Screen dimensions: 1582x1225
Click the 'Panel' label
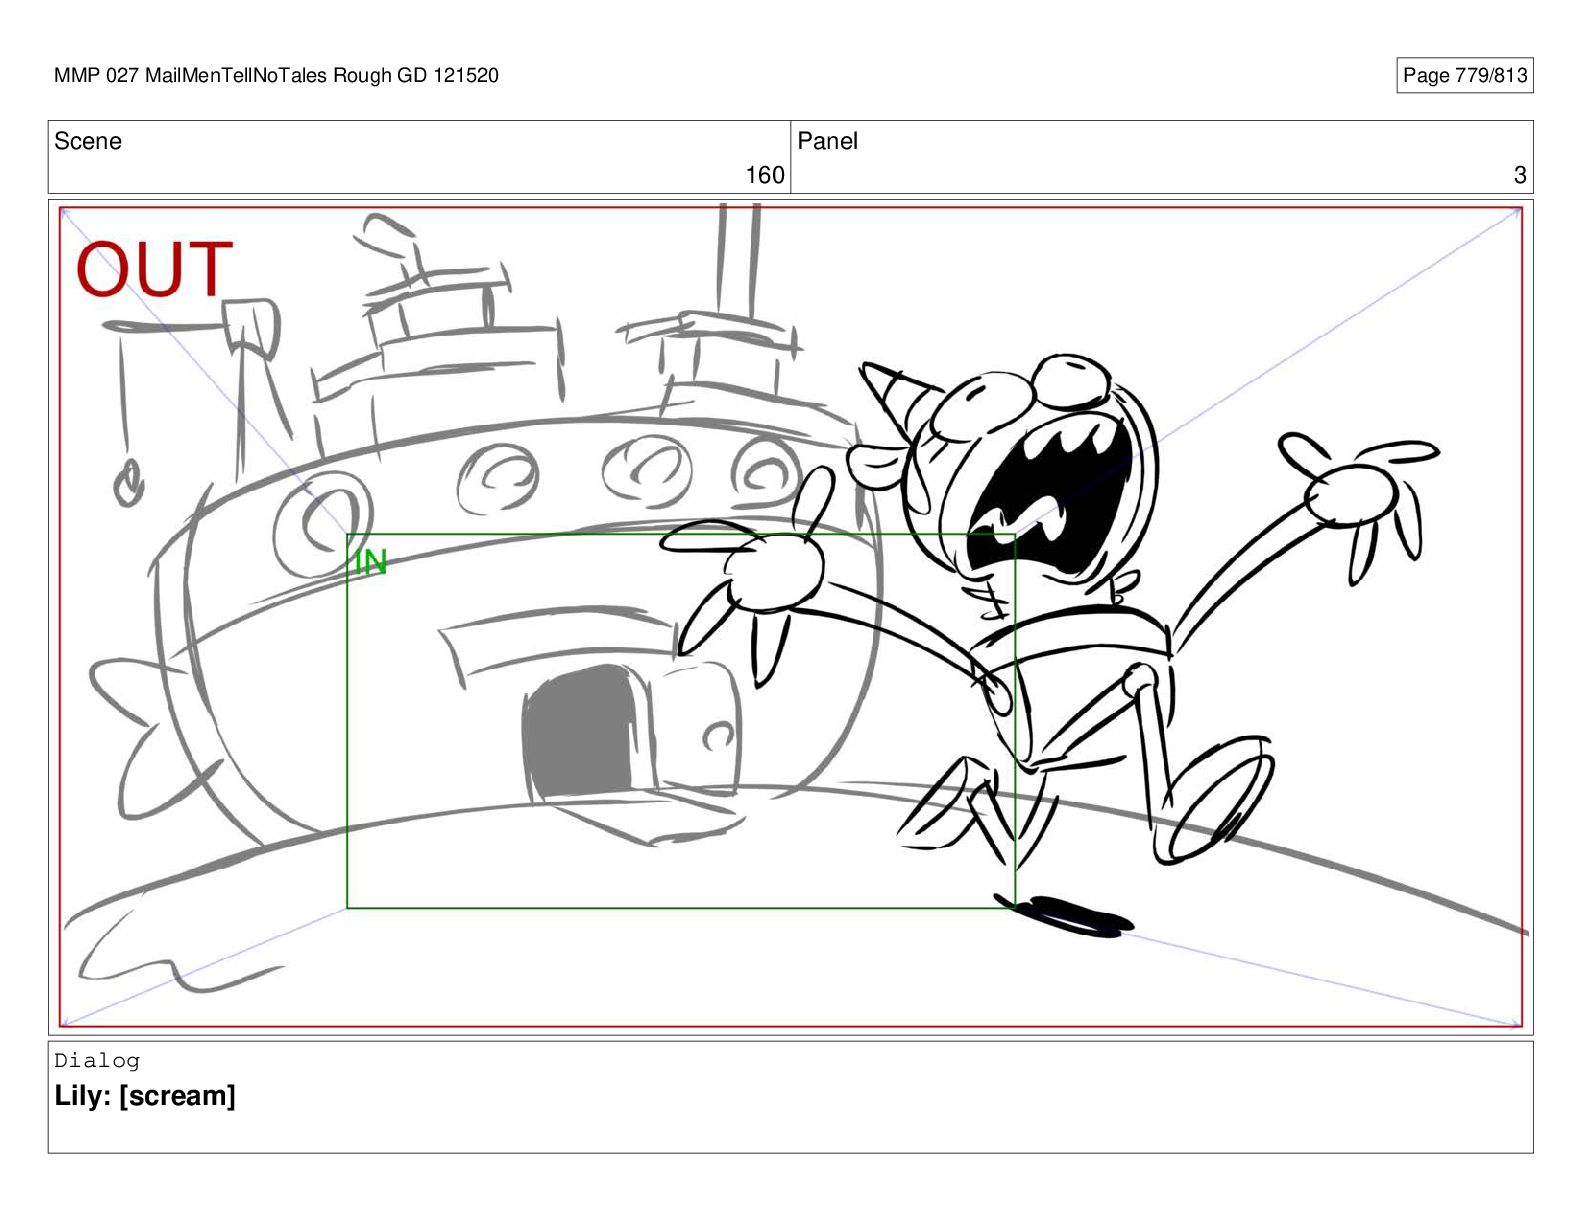pos(827,141)
